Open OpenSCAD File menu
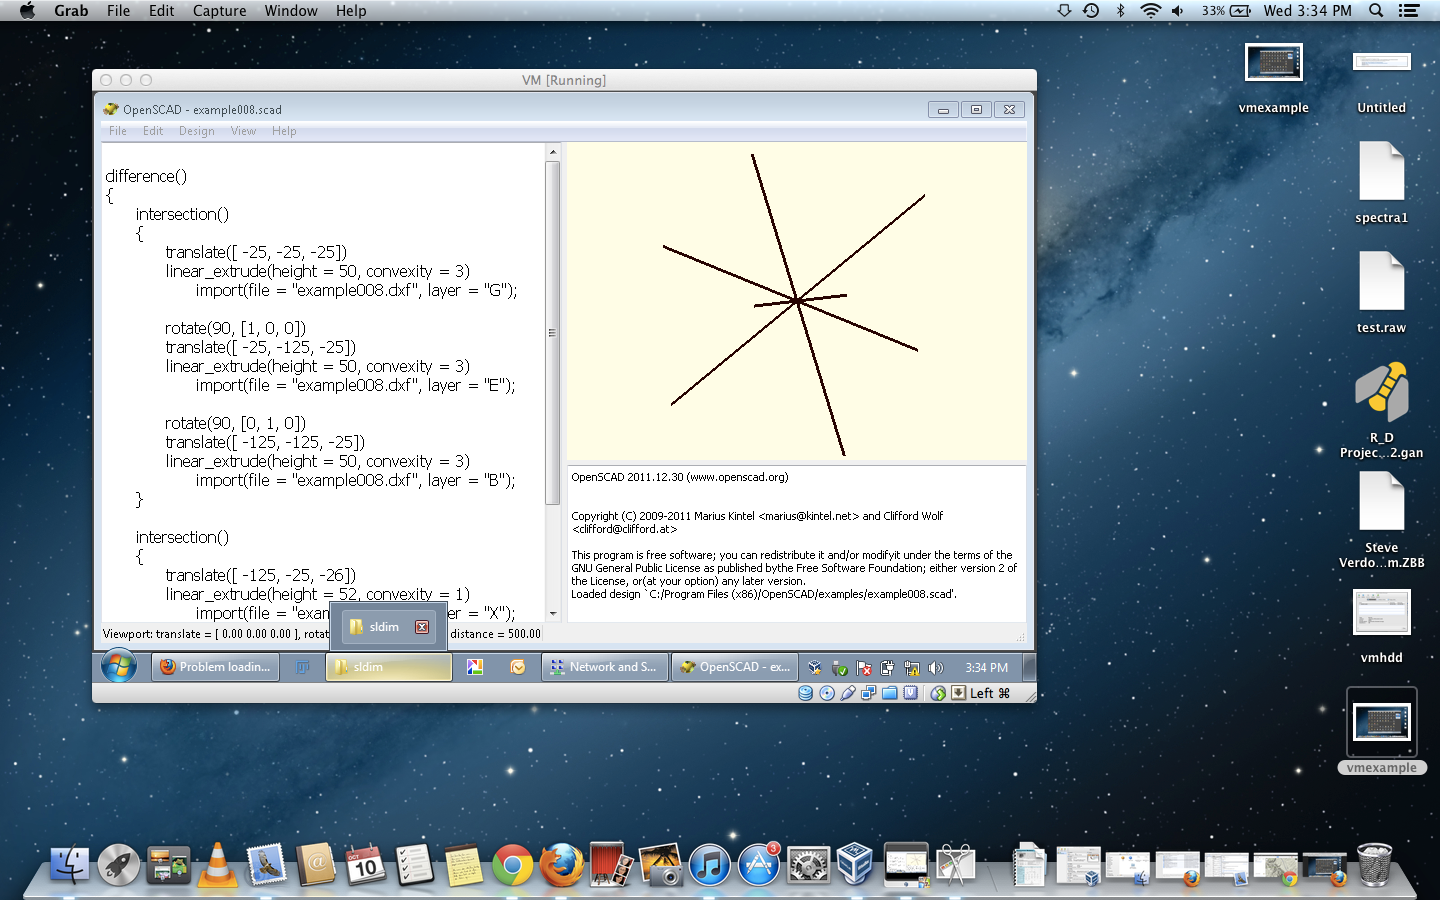 [118, 131]
